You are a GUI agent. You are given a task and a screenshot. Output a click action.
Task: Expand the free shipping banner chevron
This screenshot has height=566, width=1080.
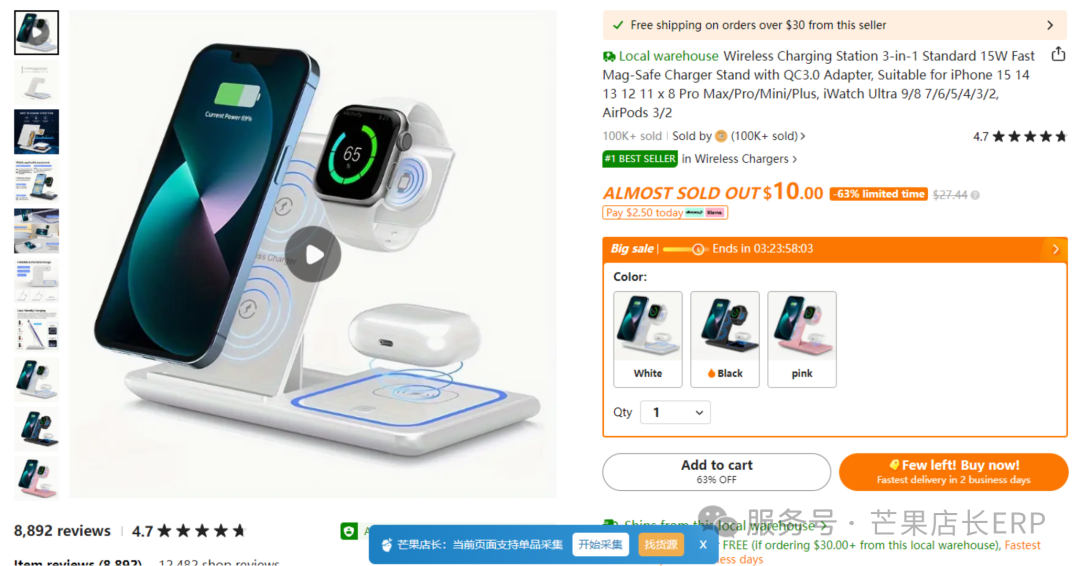[x=1050, y=25]
